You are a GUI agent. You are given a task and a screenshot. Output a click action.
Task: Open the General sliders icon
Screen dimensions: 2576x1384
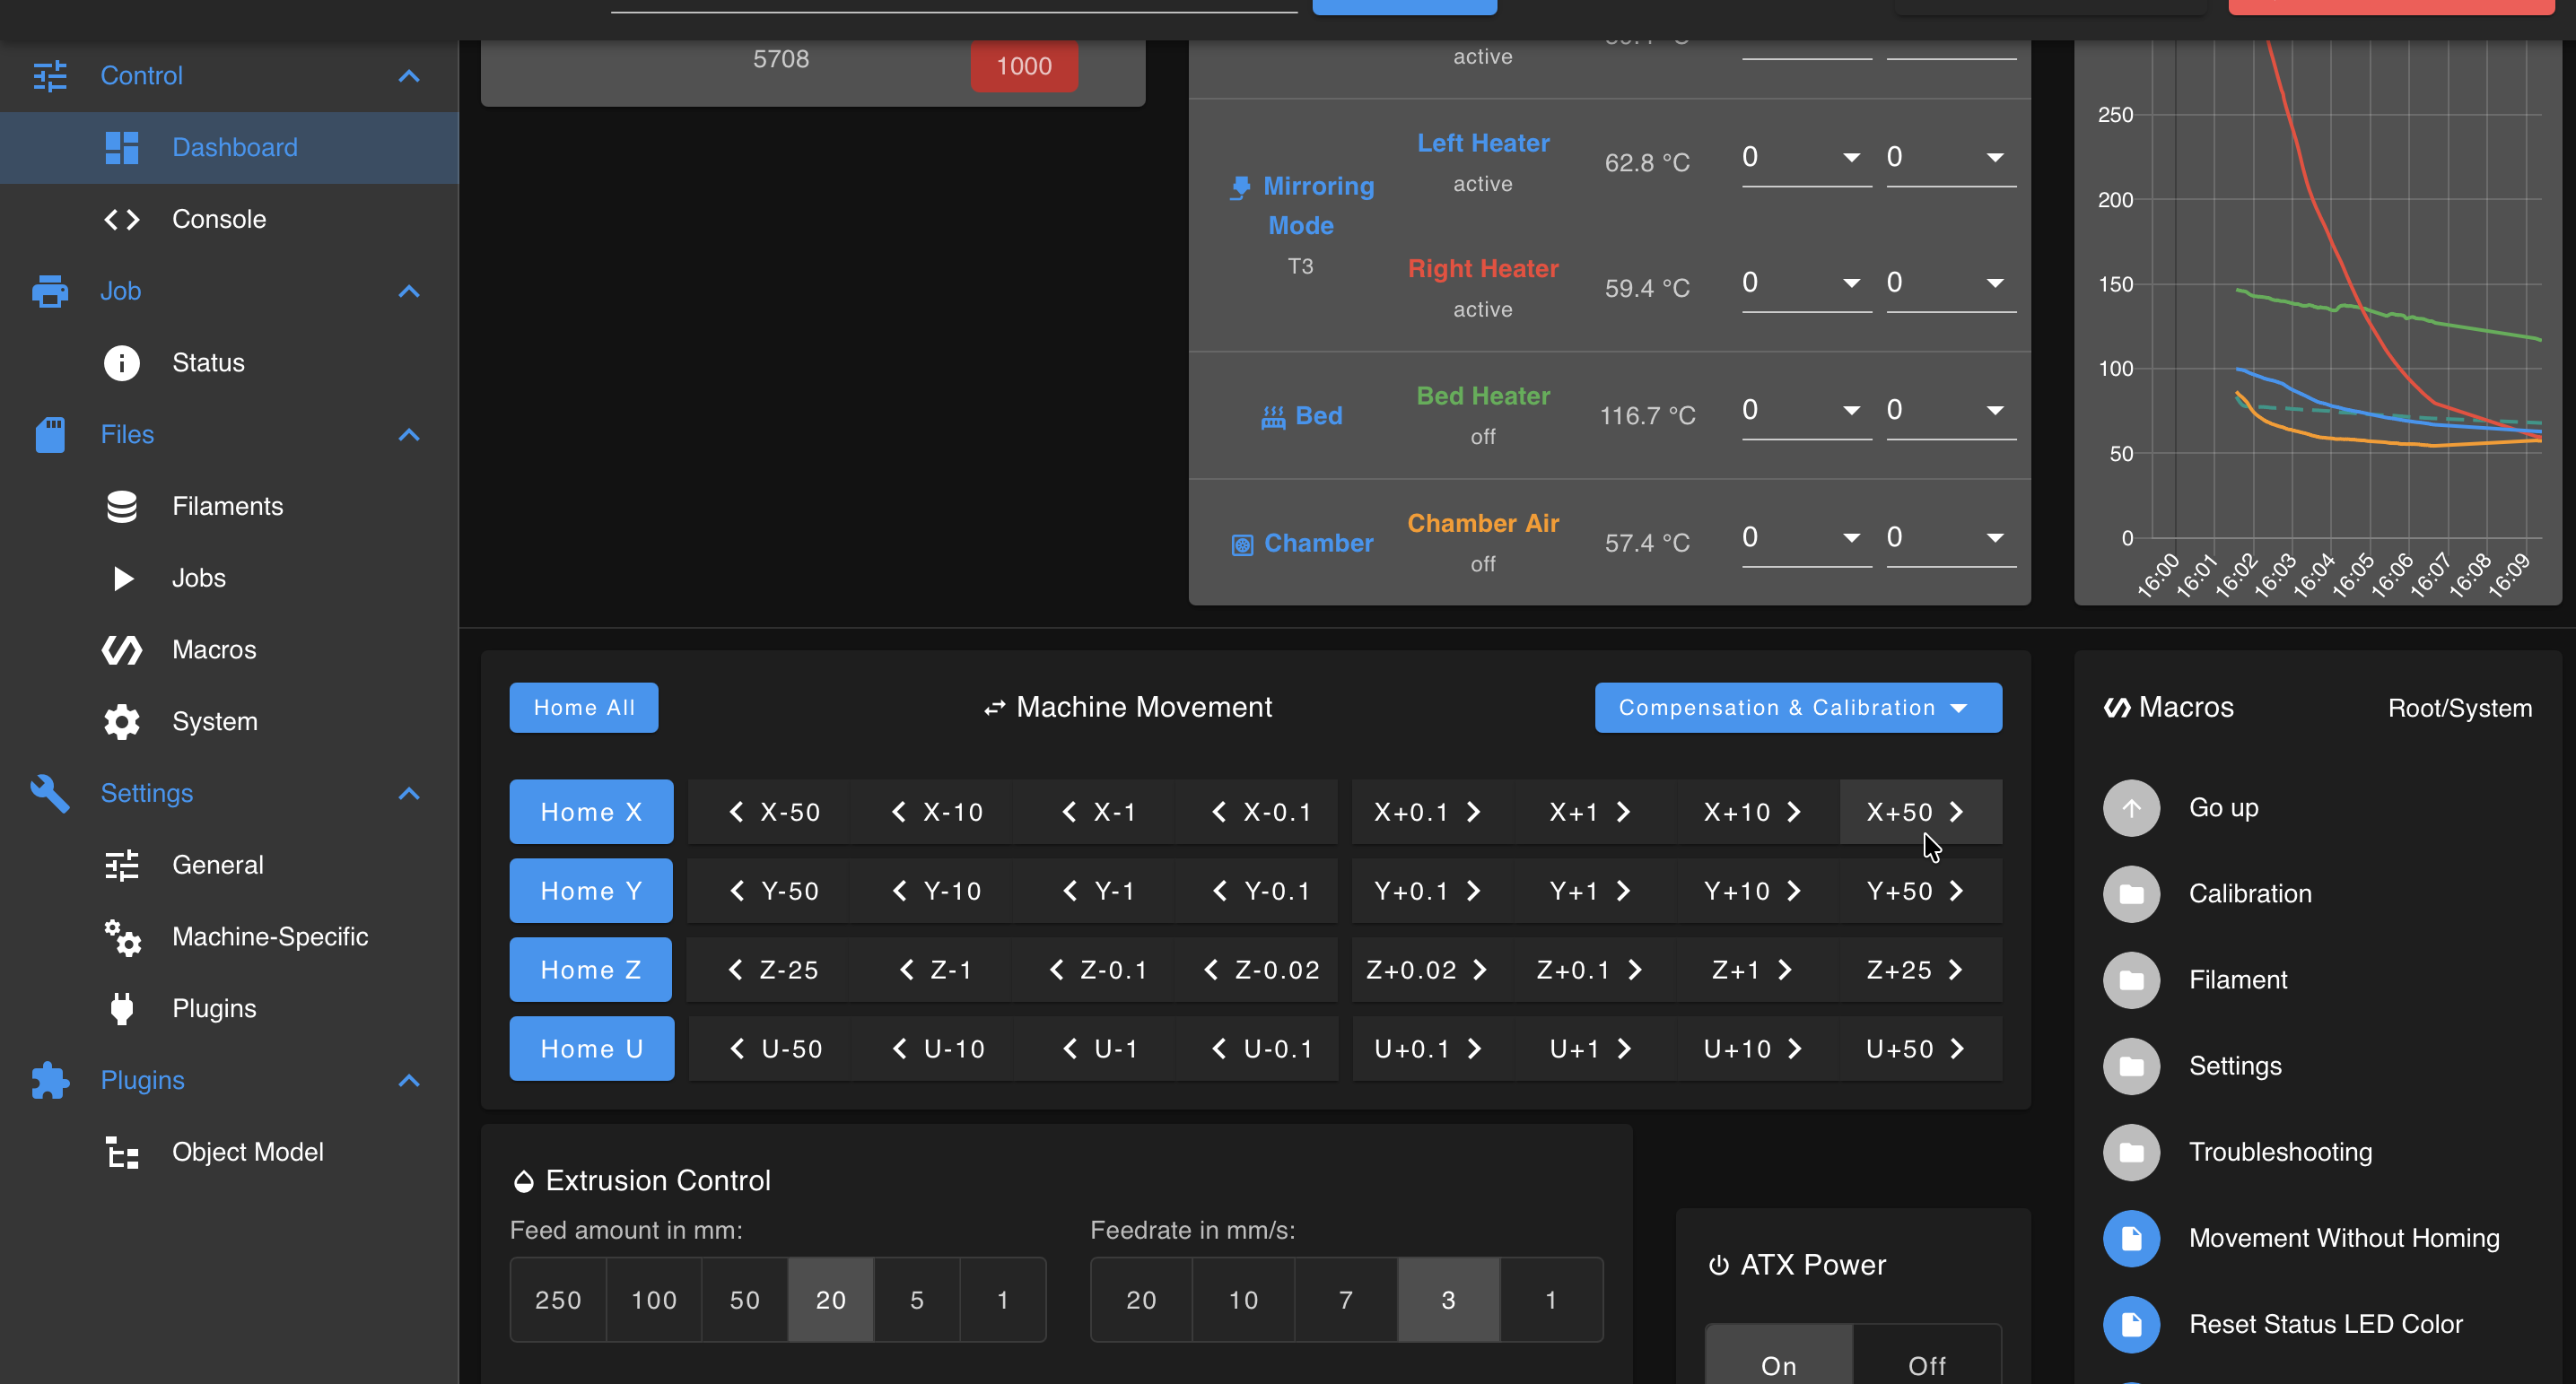tap(122, 865)
